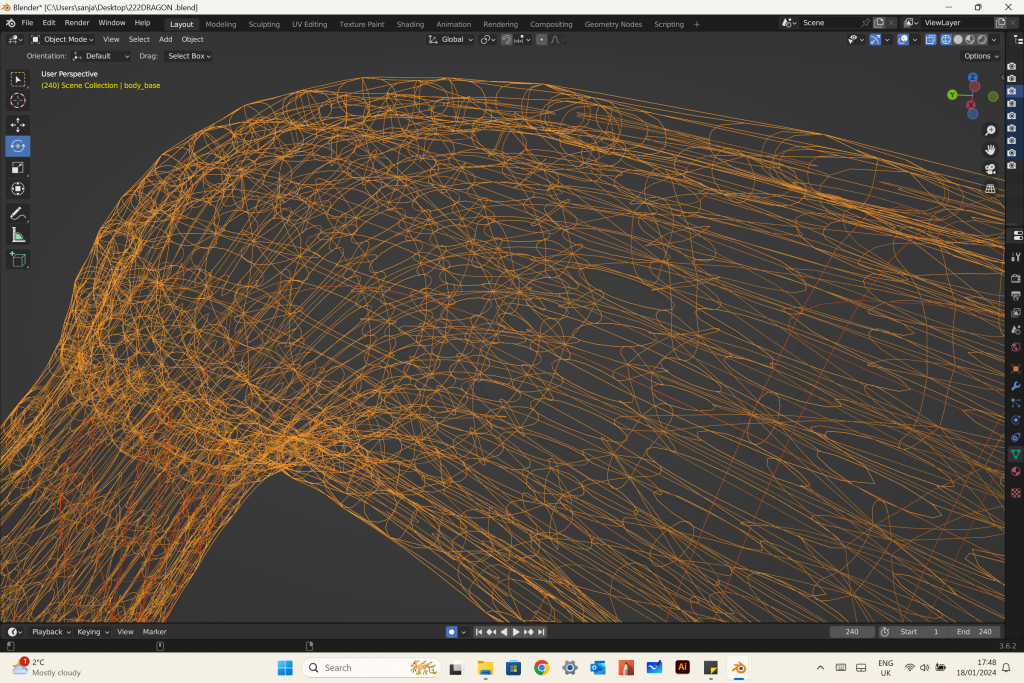Select the Measure tool
Viewport: 1024px width, 683px height.
point(18,235)
